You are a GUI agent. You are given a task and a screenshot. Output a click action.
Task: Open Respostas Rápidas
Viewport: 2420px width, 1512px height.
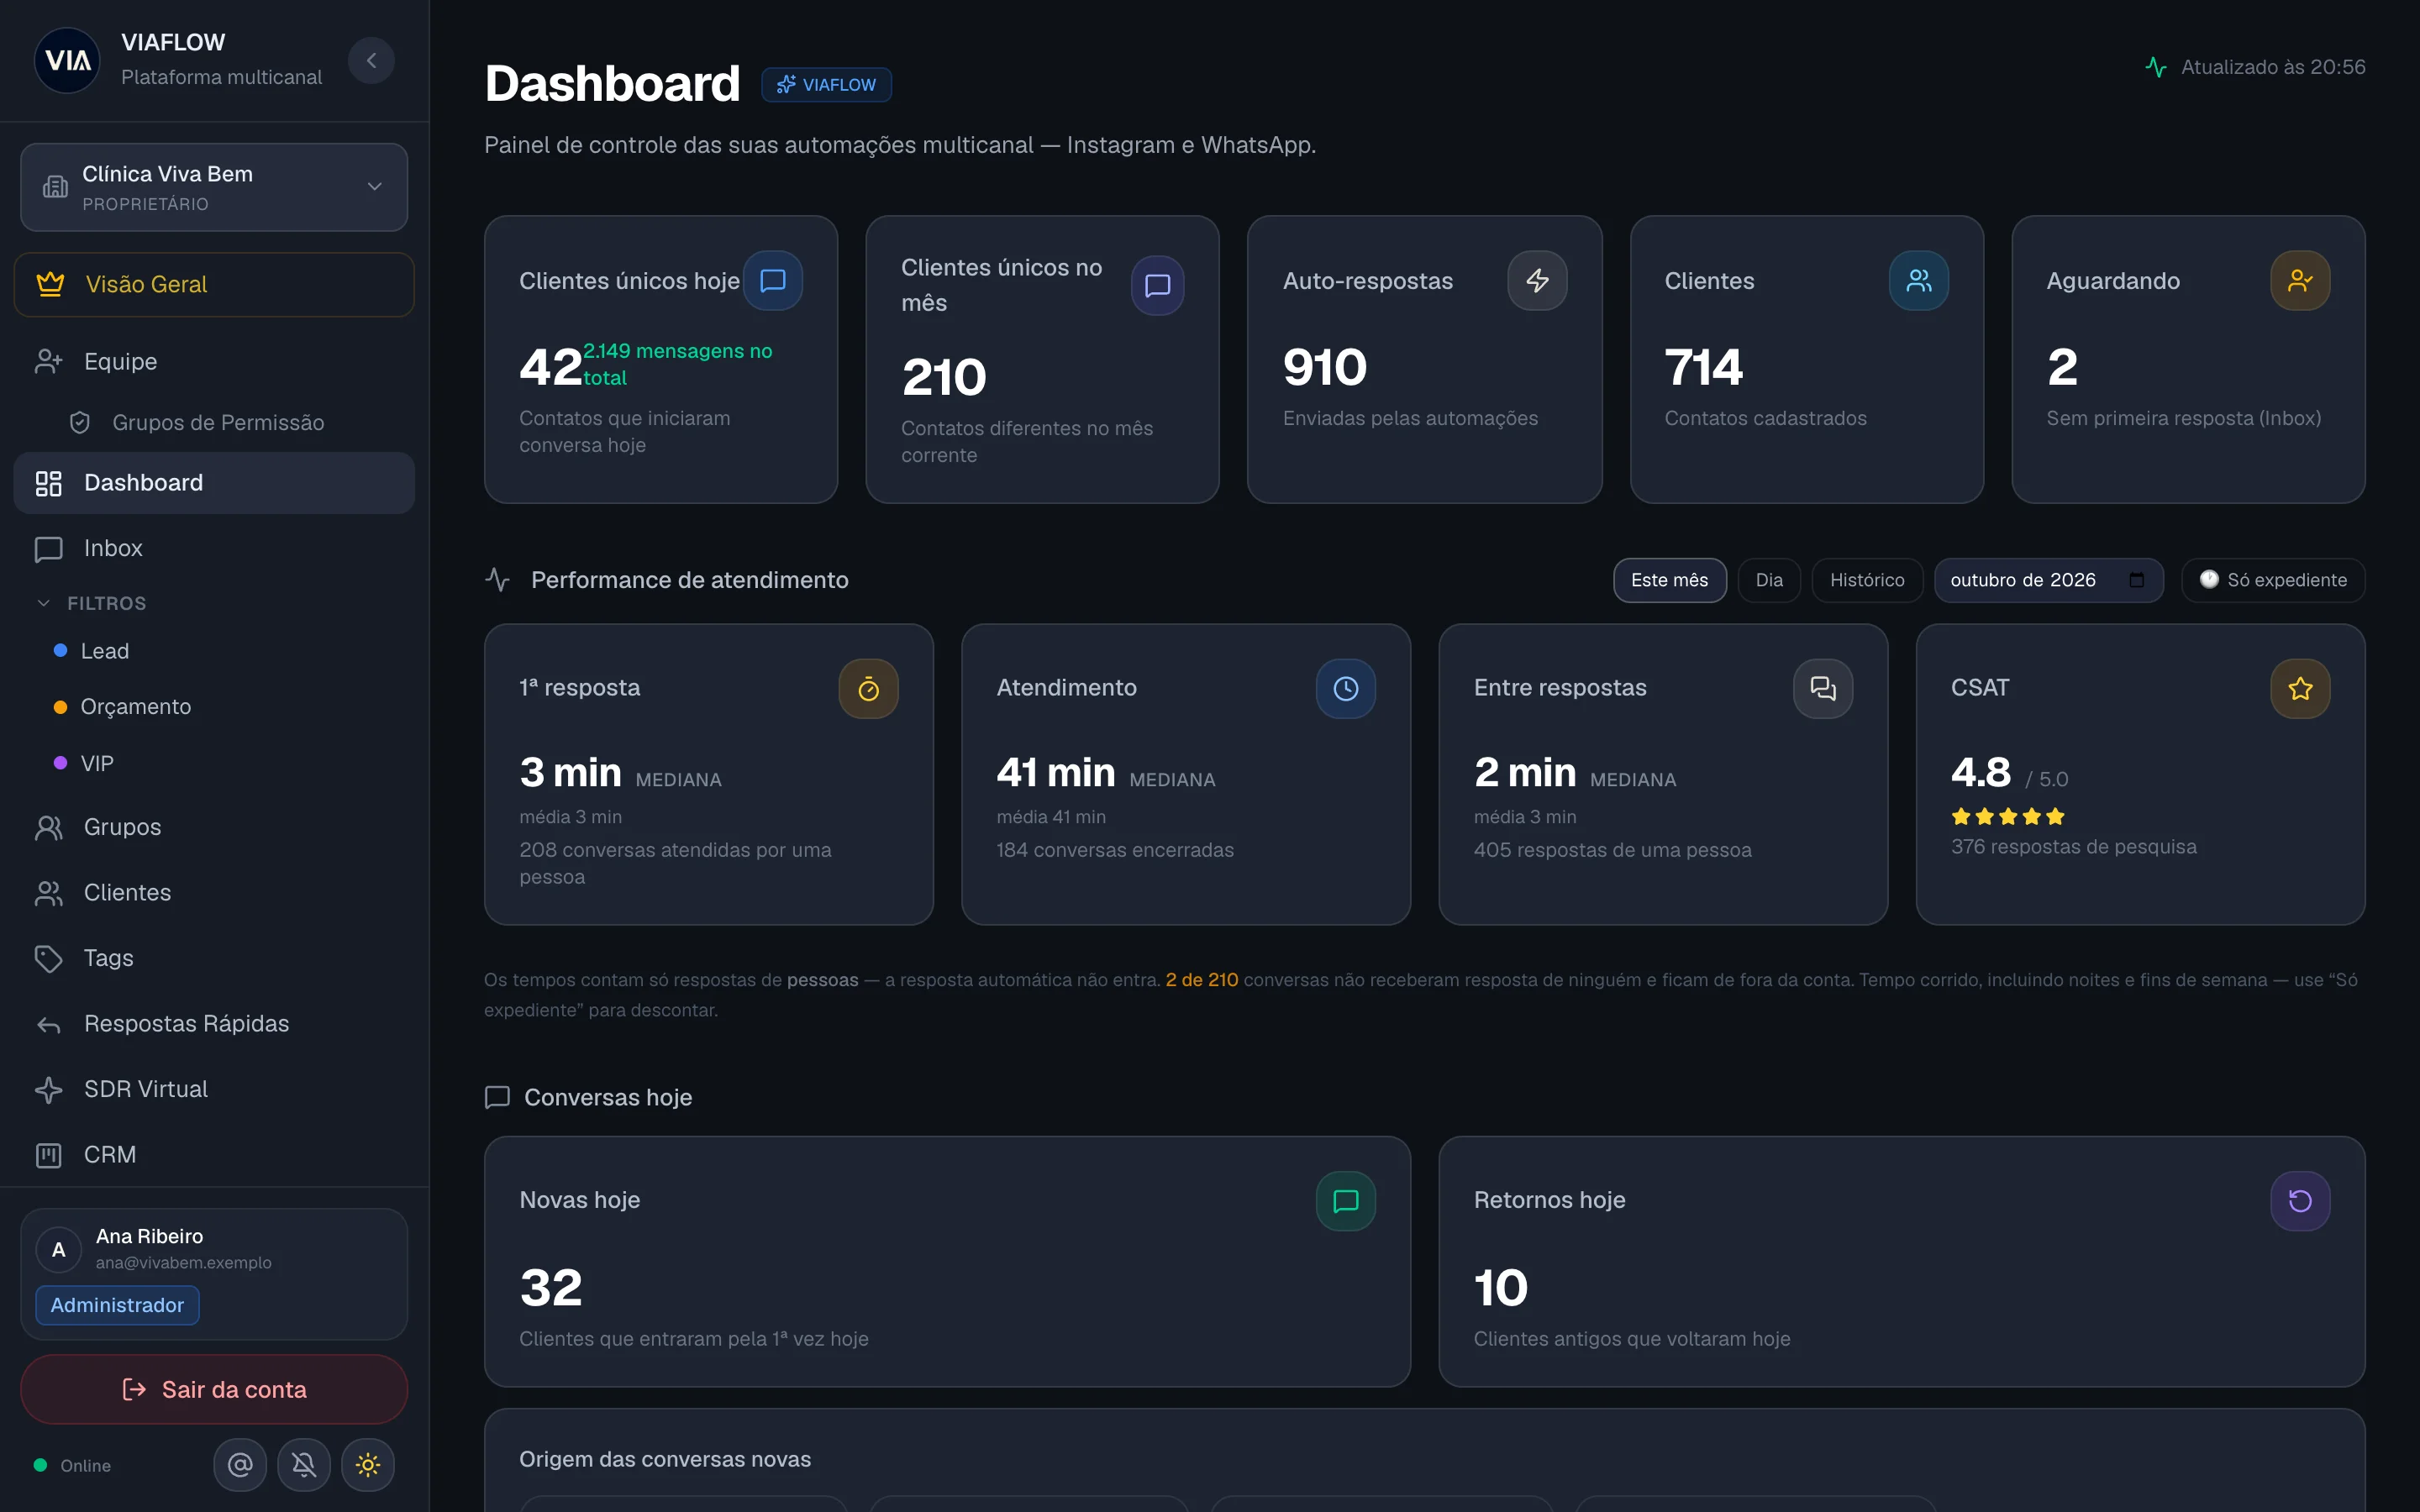coord(214,1024)
